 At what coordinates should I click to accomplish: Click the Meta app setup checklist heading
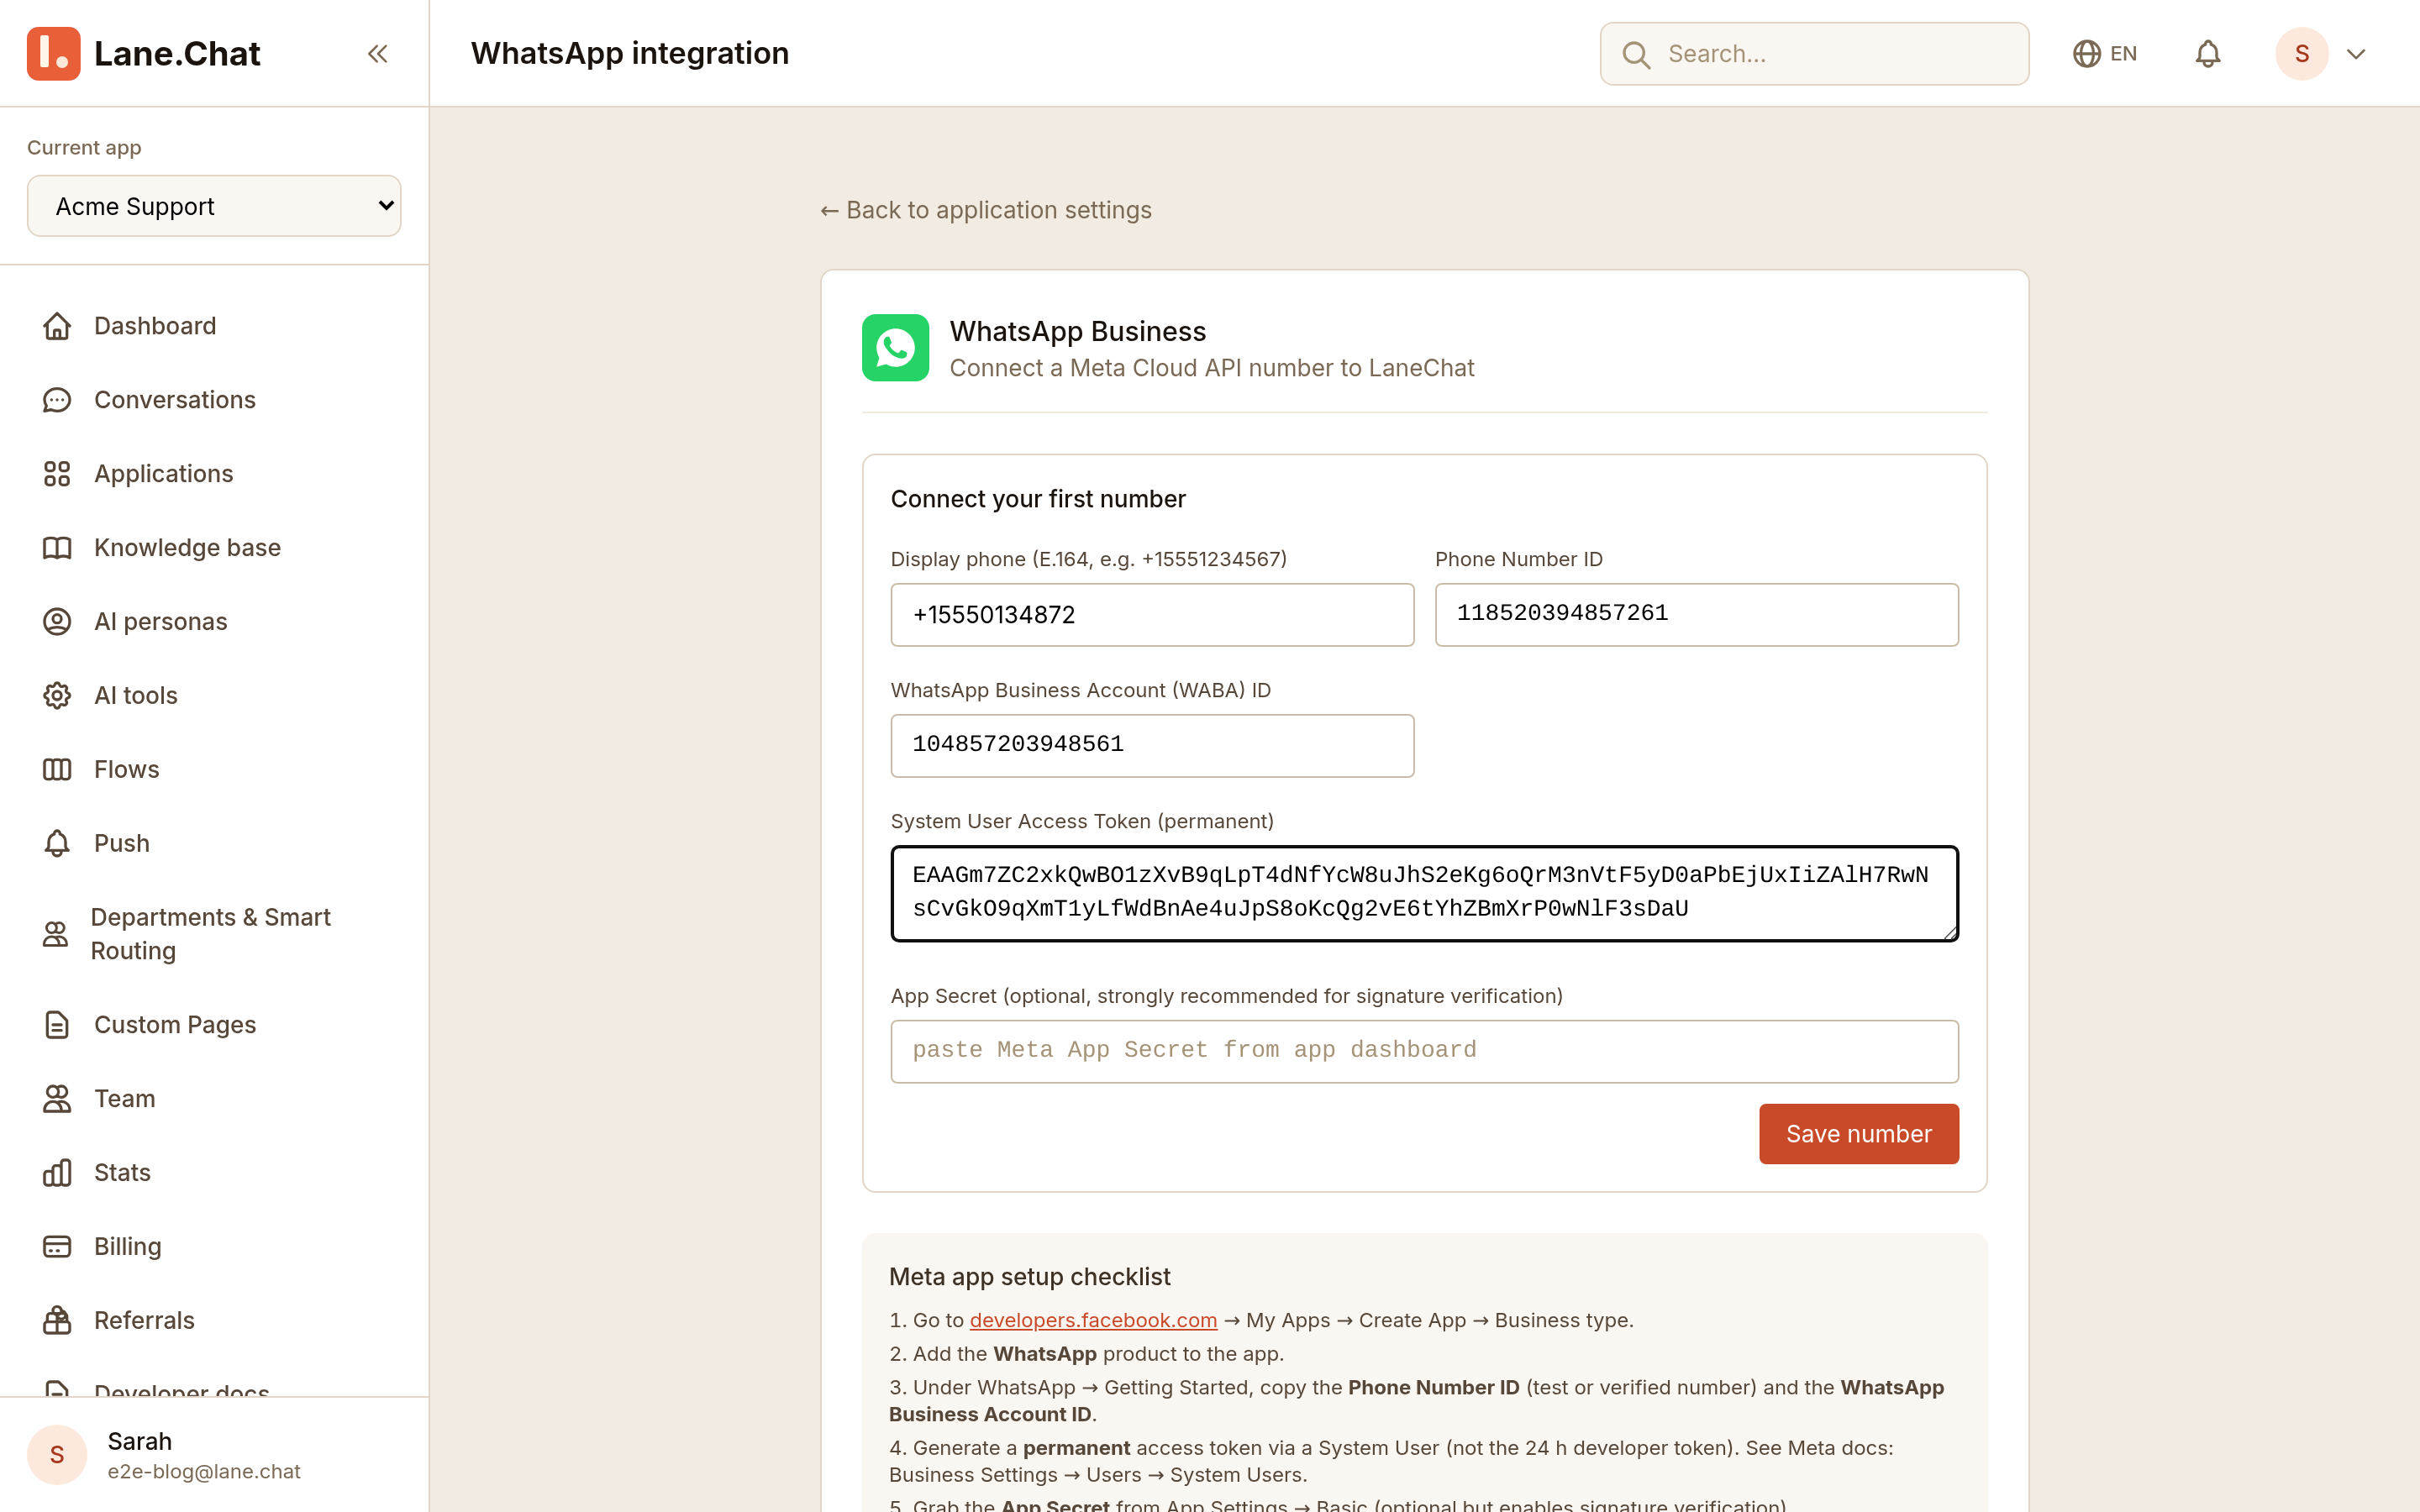click(1029, 1277)
